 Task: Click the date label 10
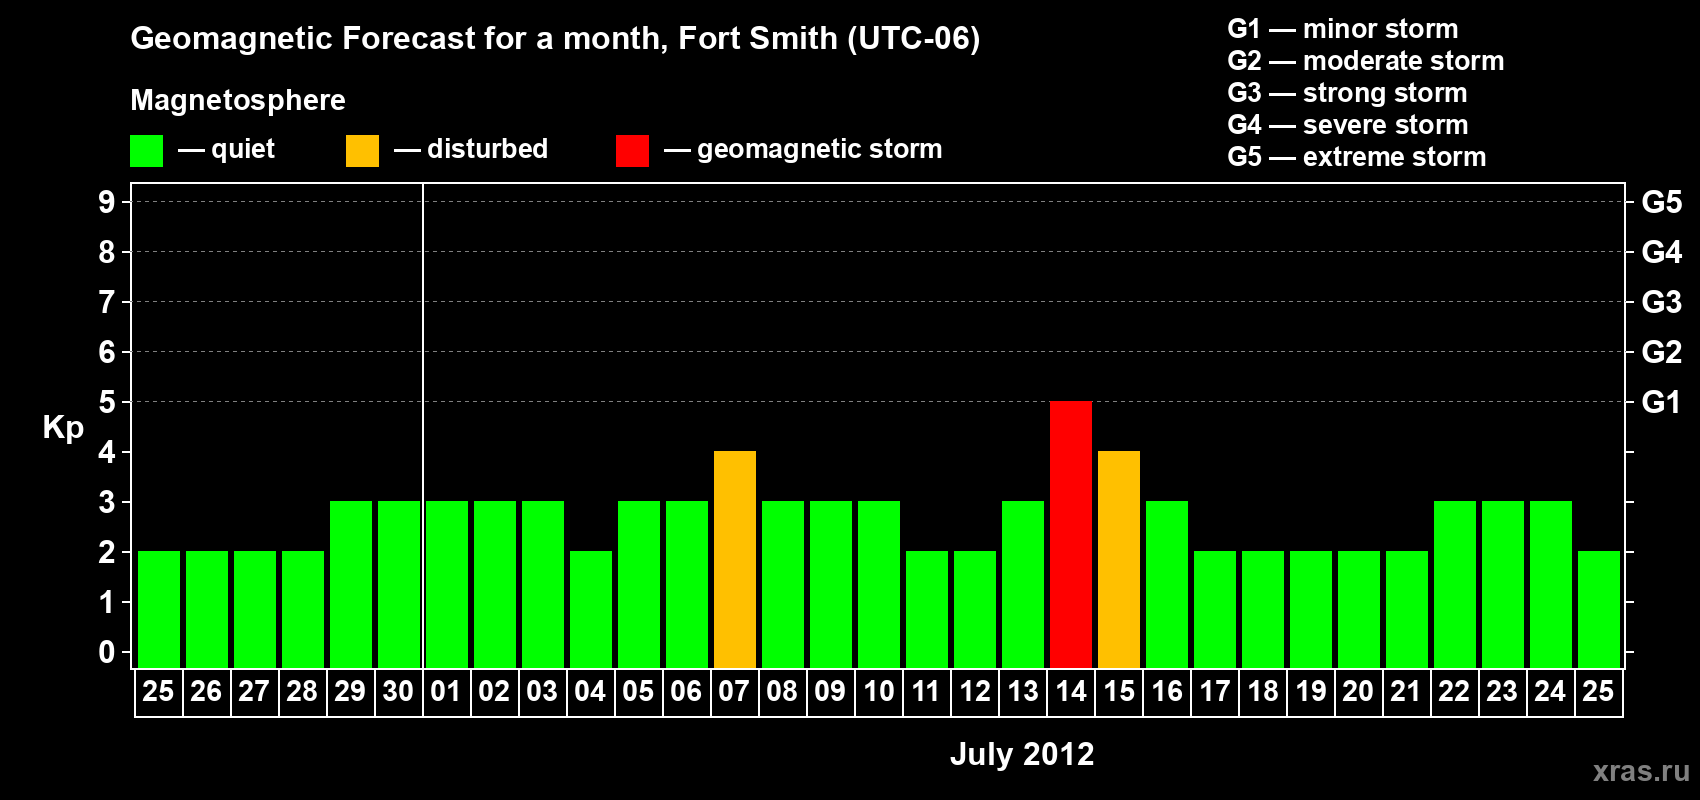coord(879,692)
